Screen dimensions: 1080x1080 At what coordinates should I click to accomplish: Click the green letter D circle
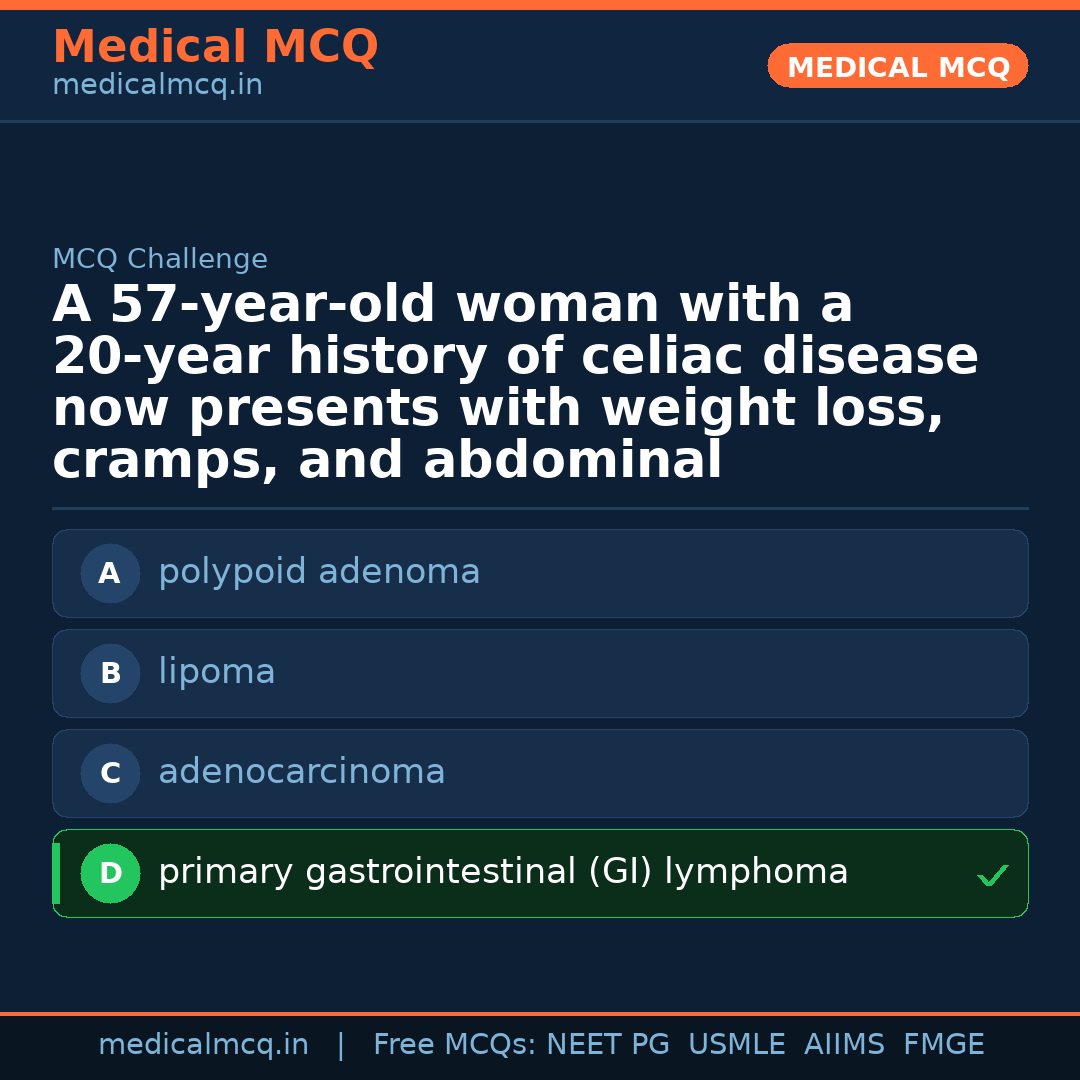(x=110, y=874)
